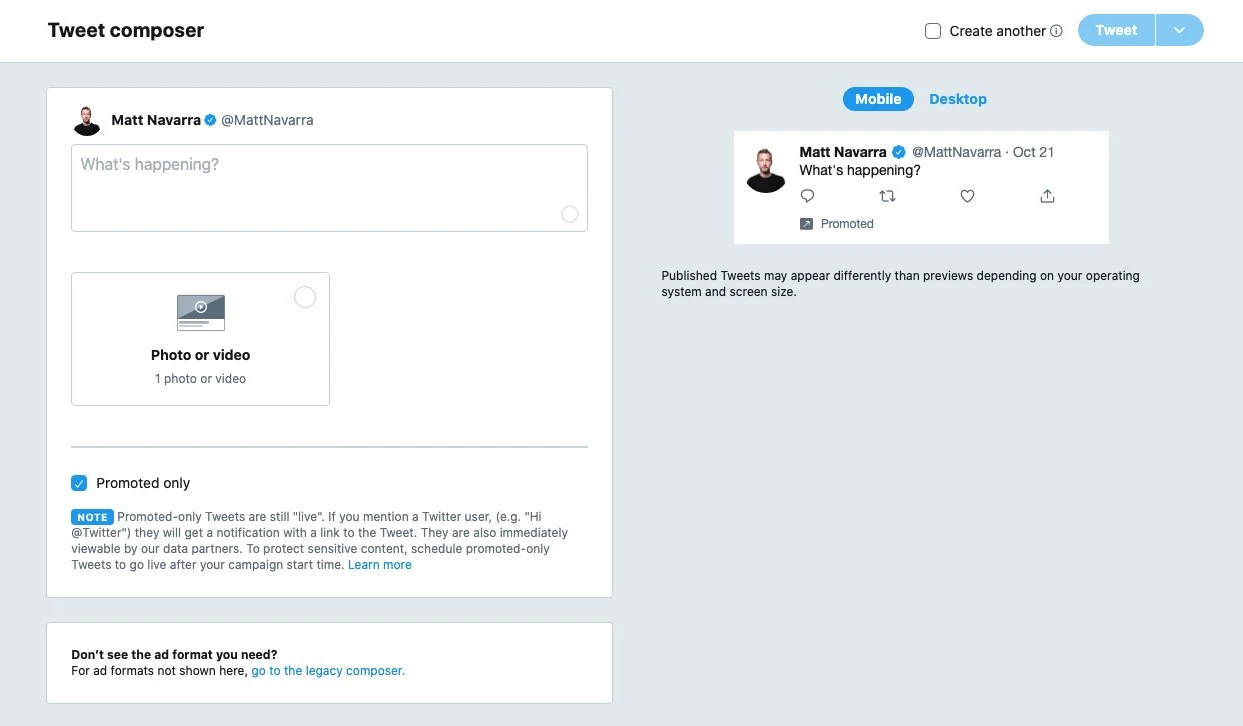The width and height of the screenshot is (1243, 726).
Task: Select the retweet icon in the preview
Action: (887, 196)
